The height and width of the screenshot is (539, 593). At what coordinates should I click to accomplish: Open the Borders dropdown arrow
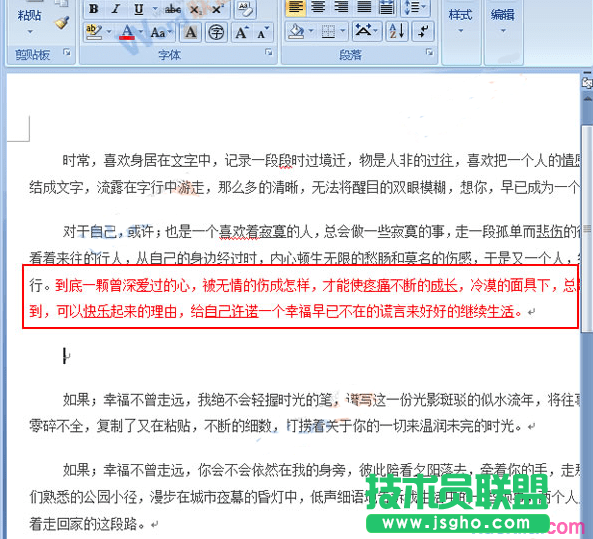(x=343, y=31)
